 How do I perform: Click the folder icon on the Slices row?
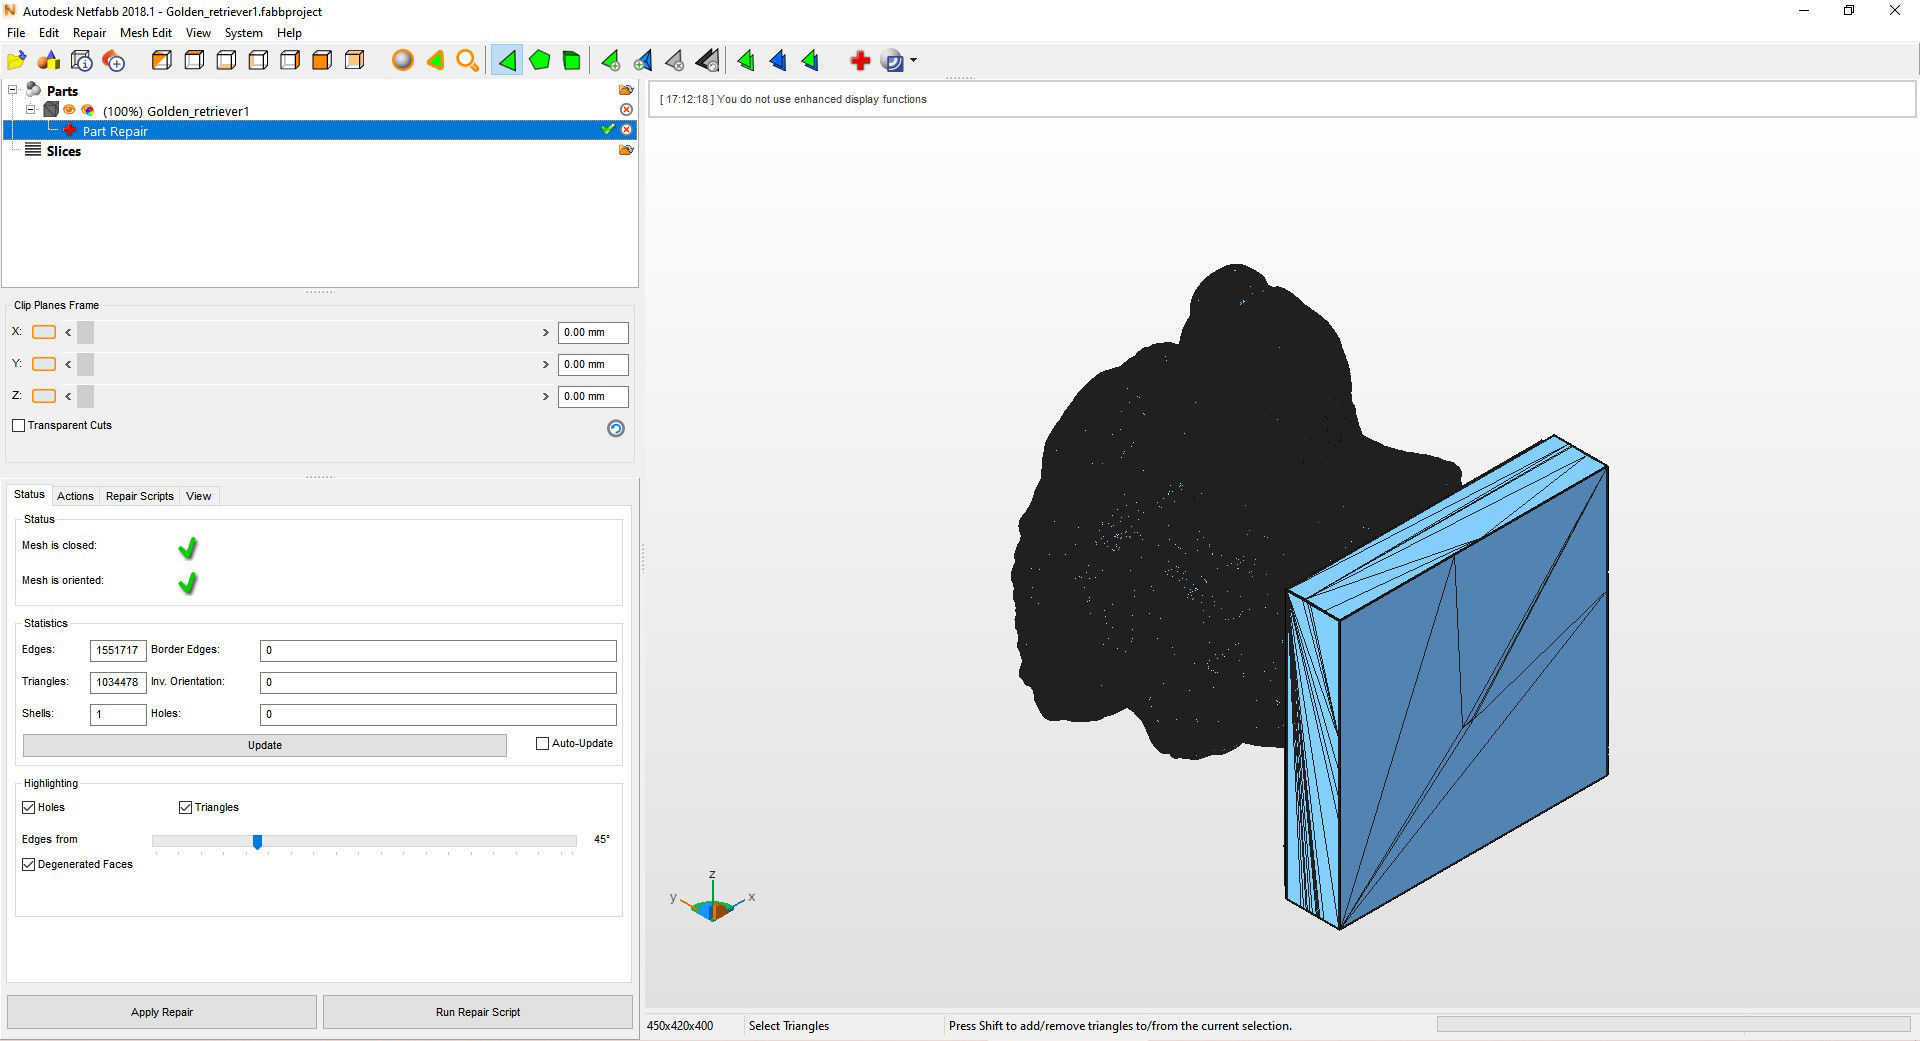[626, 150]
